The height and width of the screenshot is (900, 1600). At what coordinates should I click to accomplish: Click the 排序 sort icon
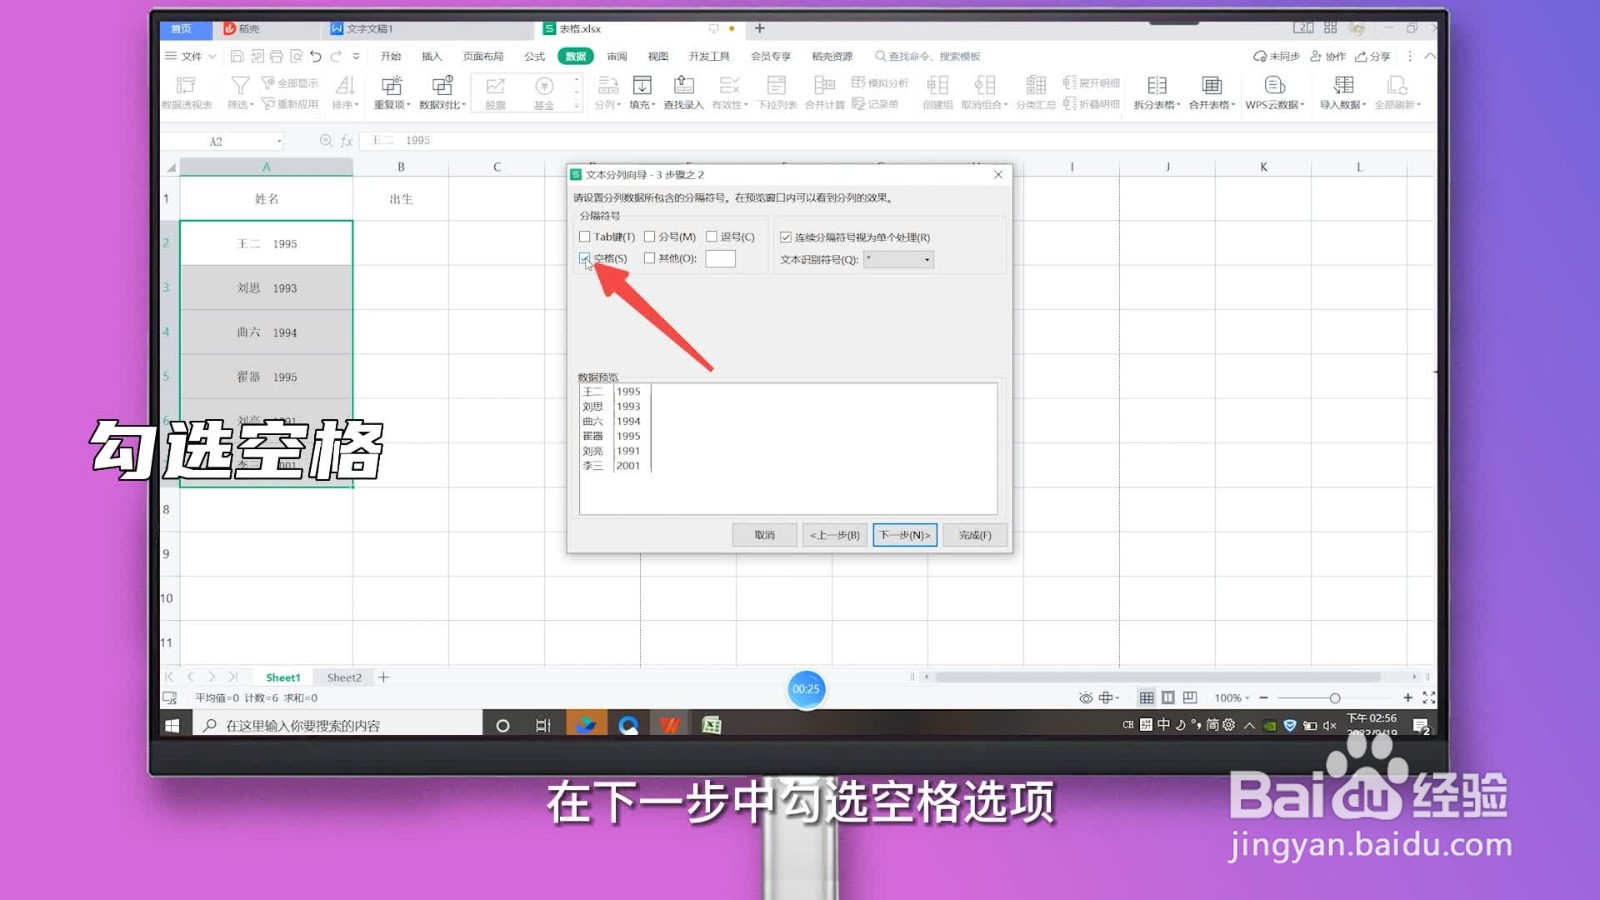tap(345, 86)
